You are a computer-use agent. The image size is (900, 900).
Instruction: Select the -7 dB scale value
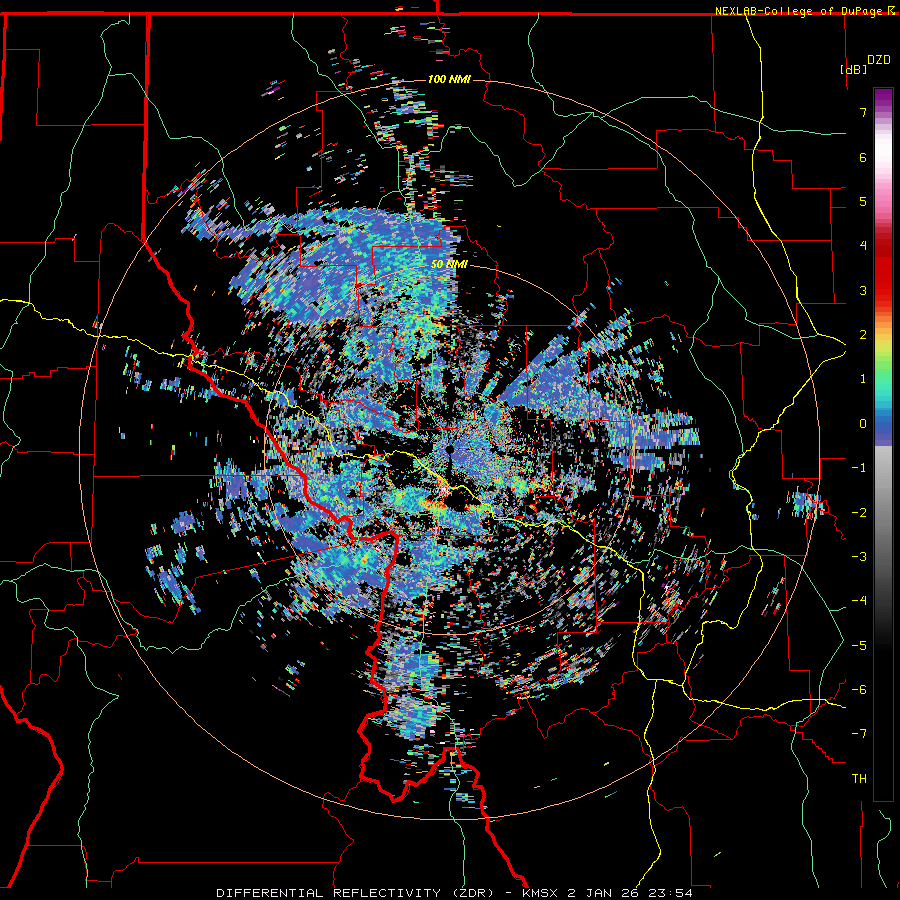coord(859,734)
